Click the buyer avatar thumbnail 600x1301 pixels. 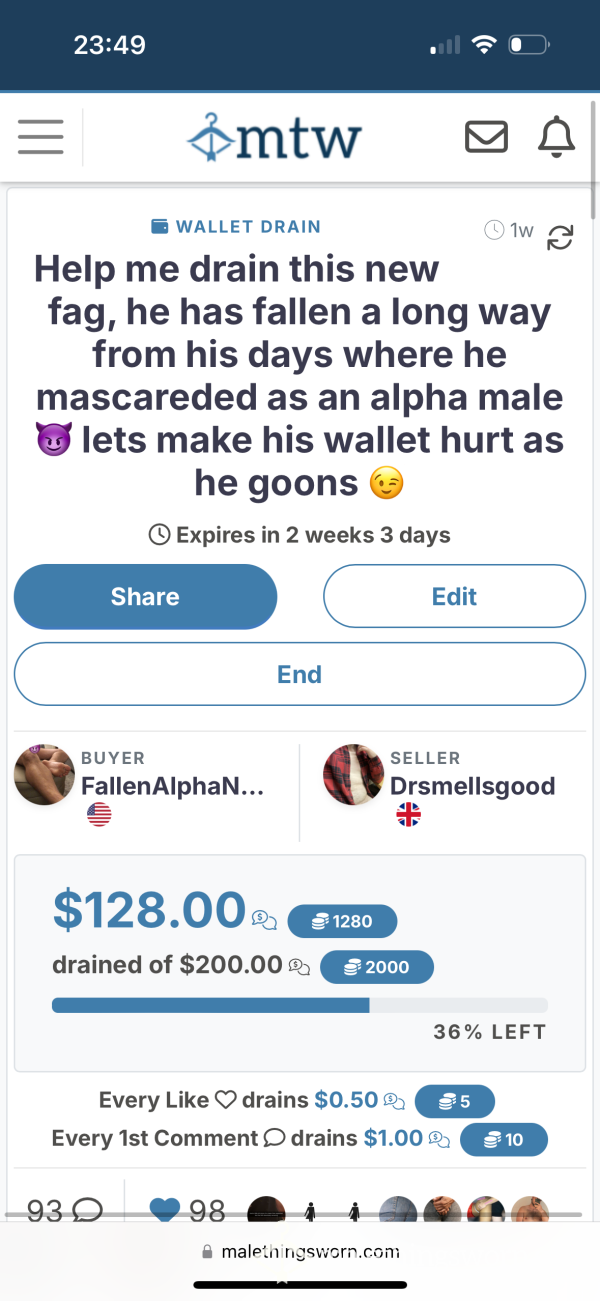point(45,775)
